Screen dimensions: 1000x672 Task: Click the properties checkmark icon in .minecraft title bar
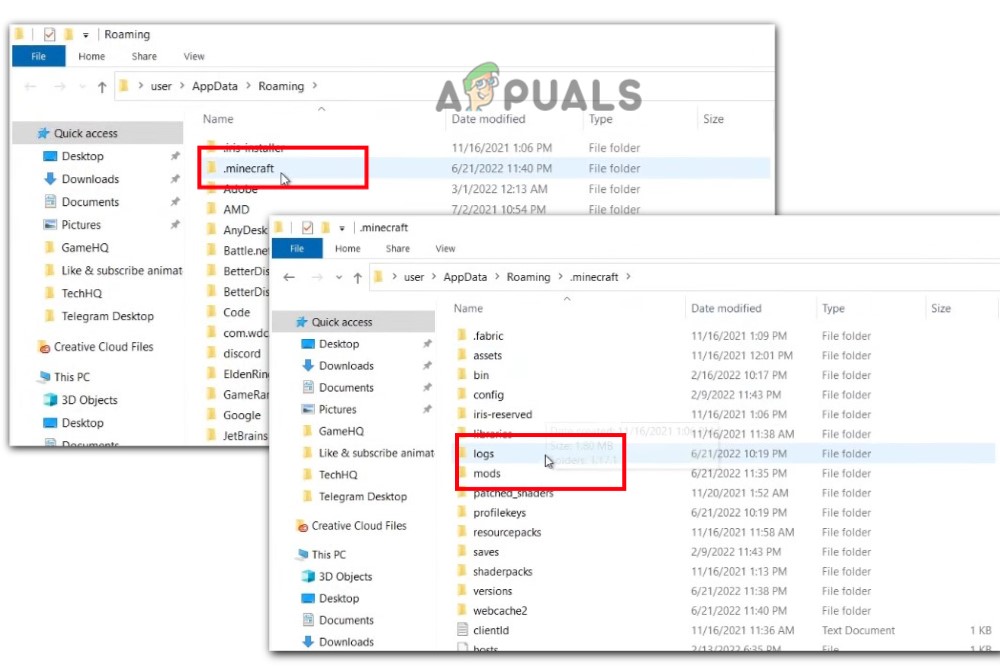click(x=307, y=228)
